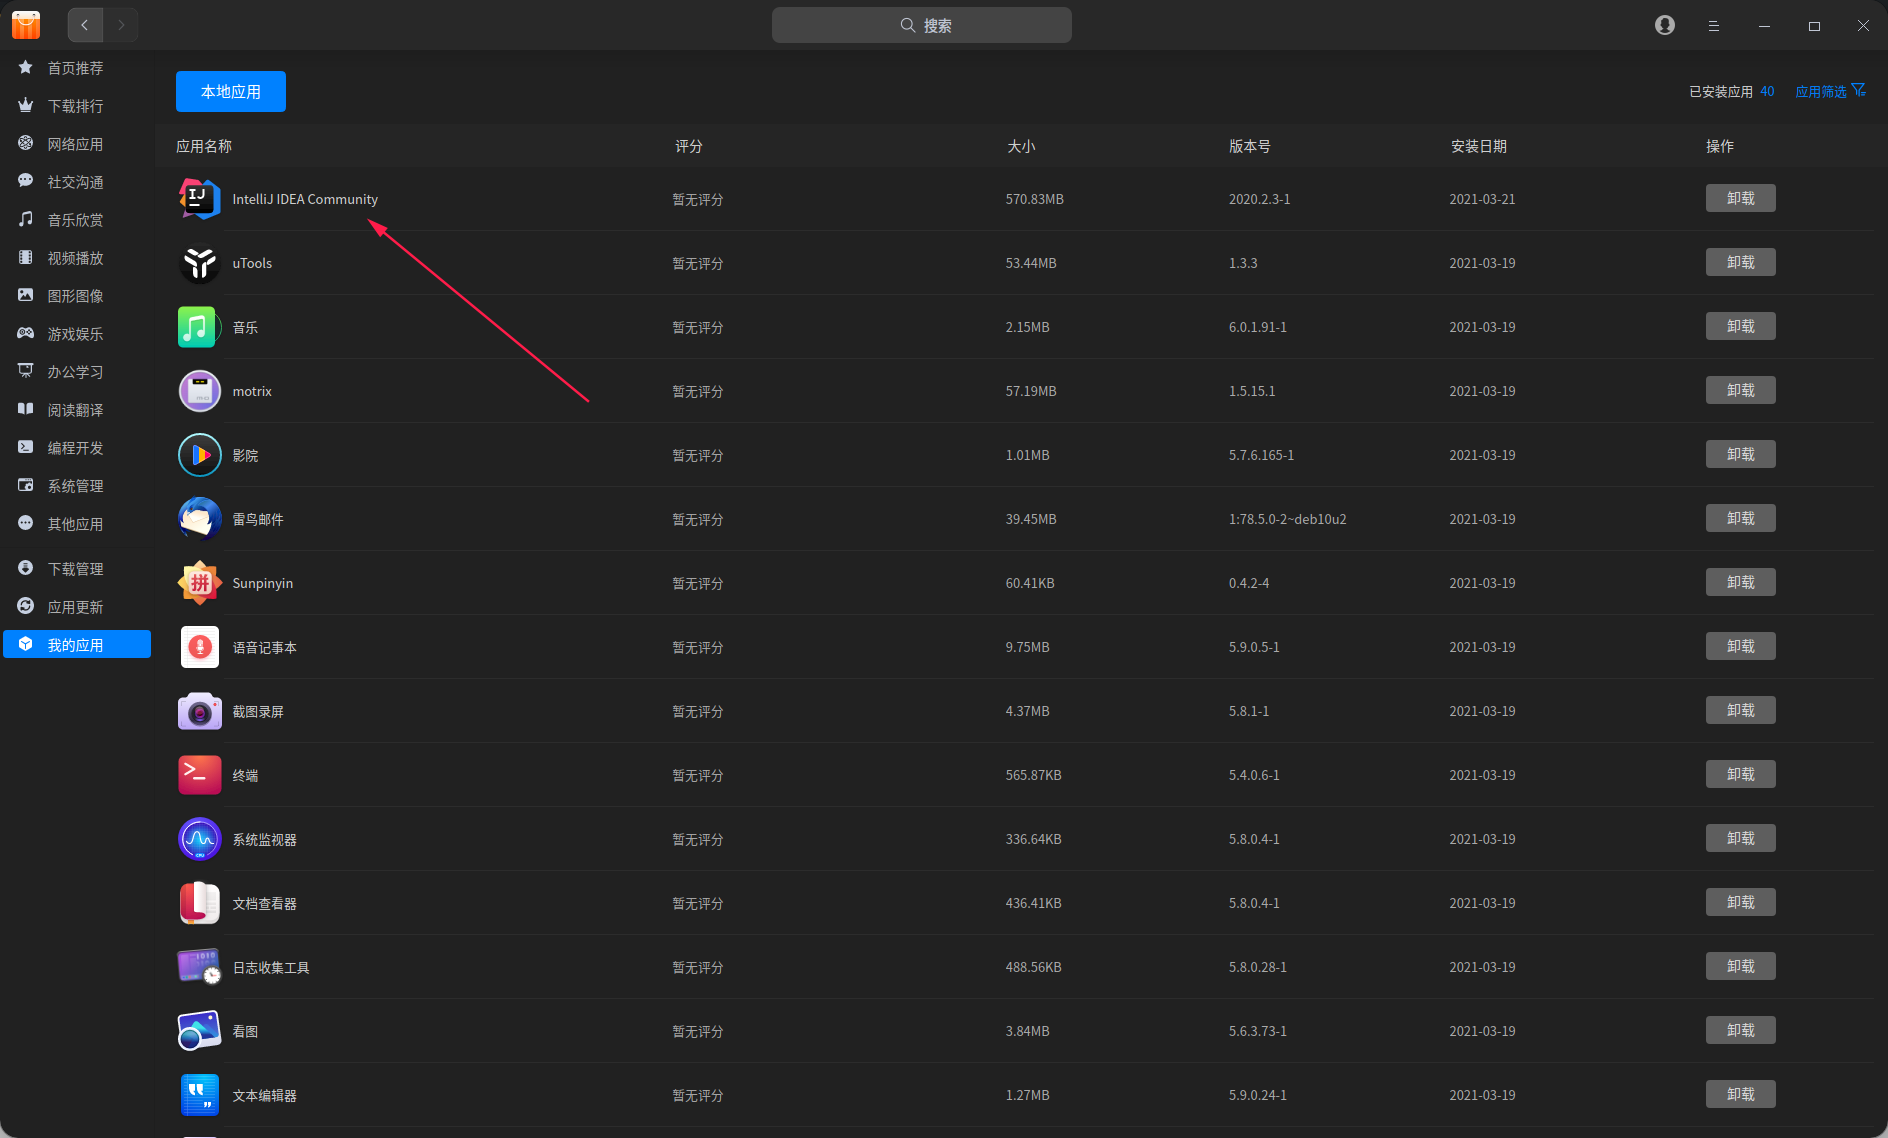
Task: Click the 评分 column header
Action: tap(689, 146)
